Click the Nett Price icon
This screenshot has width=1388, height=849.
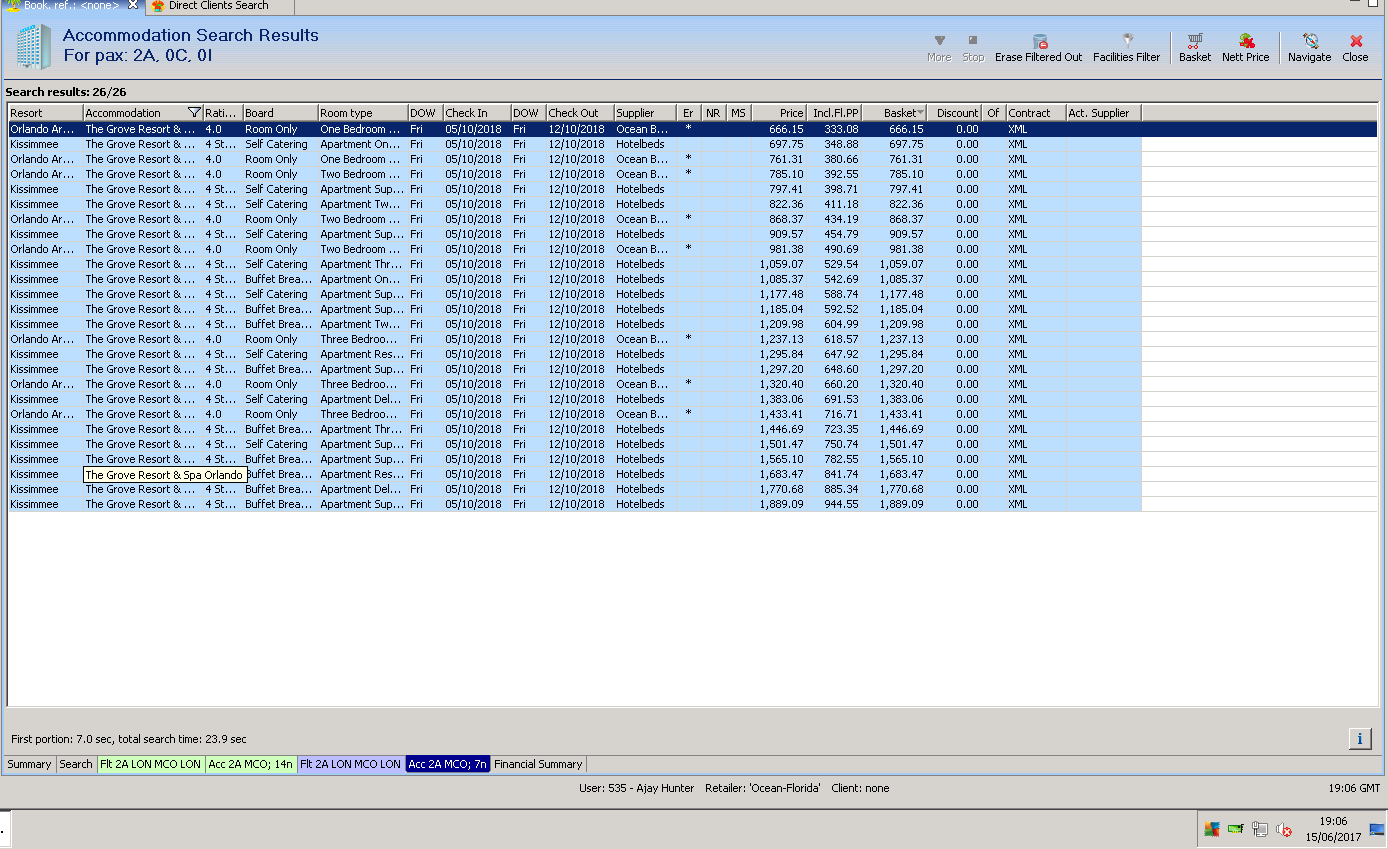click(x=1245, y=42)
